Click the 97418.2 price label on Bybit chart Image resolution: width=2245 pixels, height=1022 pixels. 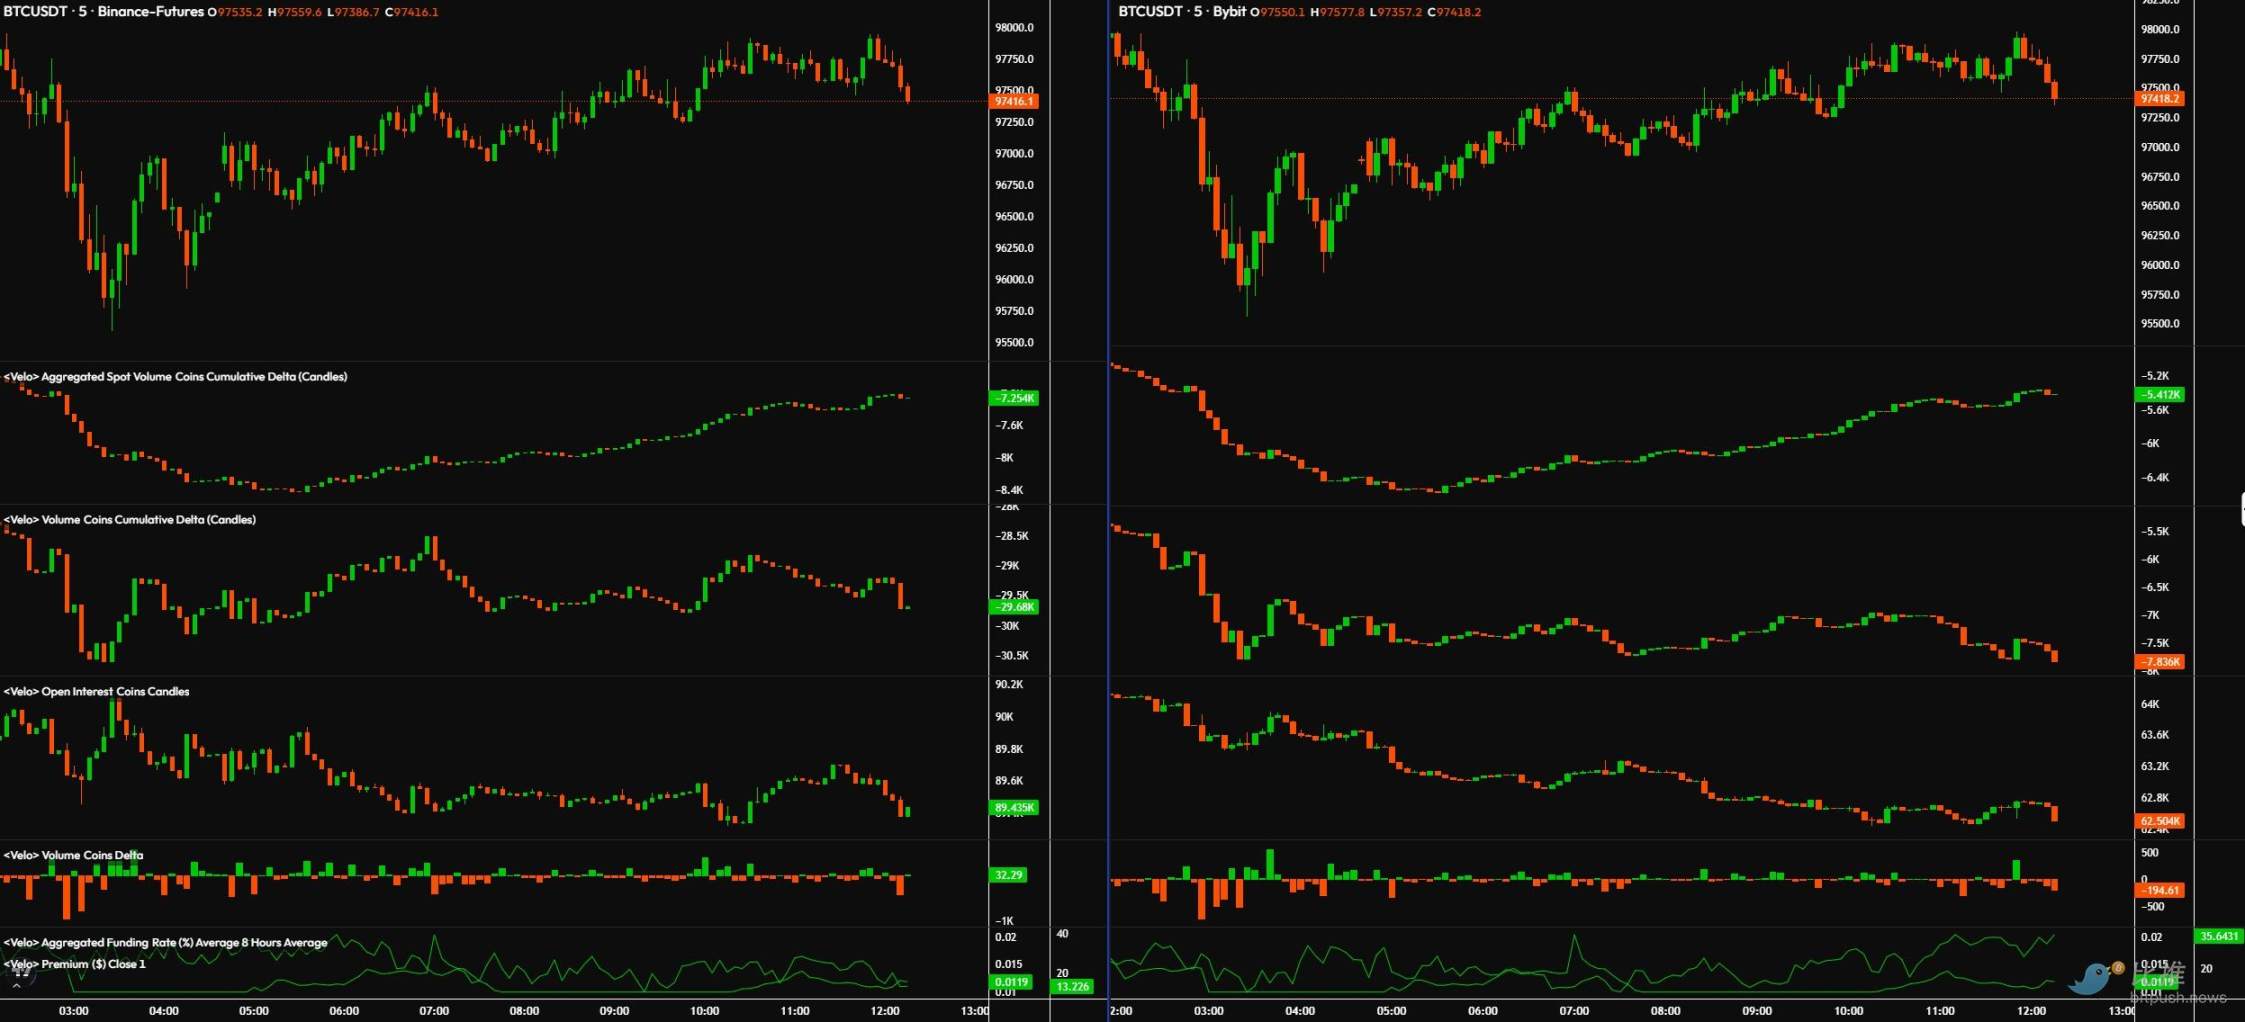tap(2160, 99)
